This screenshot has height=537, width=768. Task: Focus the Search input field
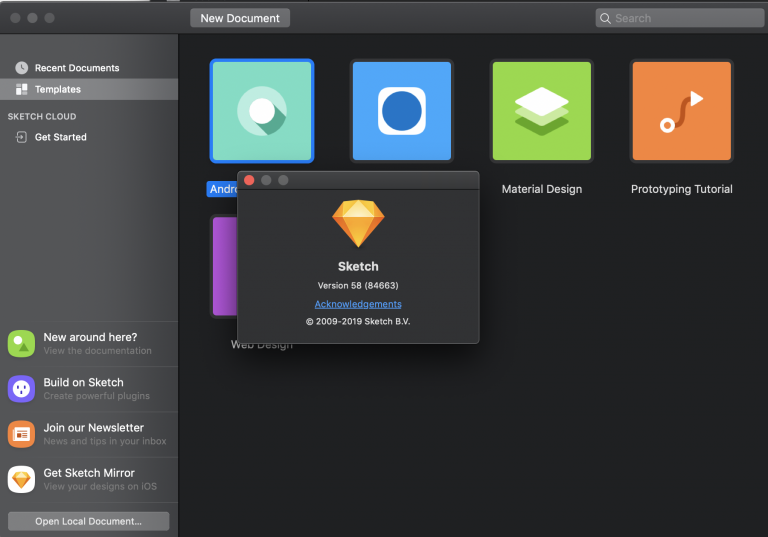(x=680, y=18)
